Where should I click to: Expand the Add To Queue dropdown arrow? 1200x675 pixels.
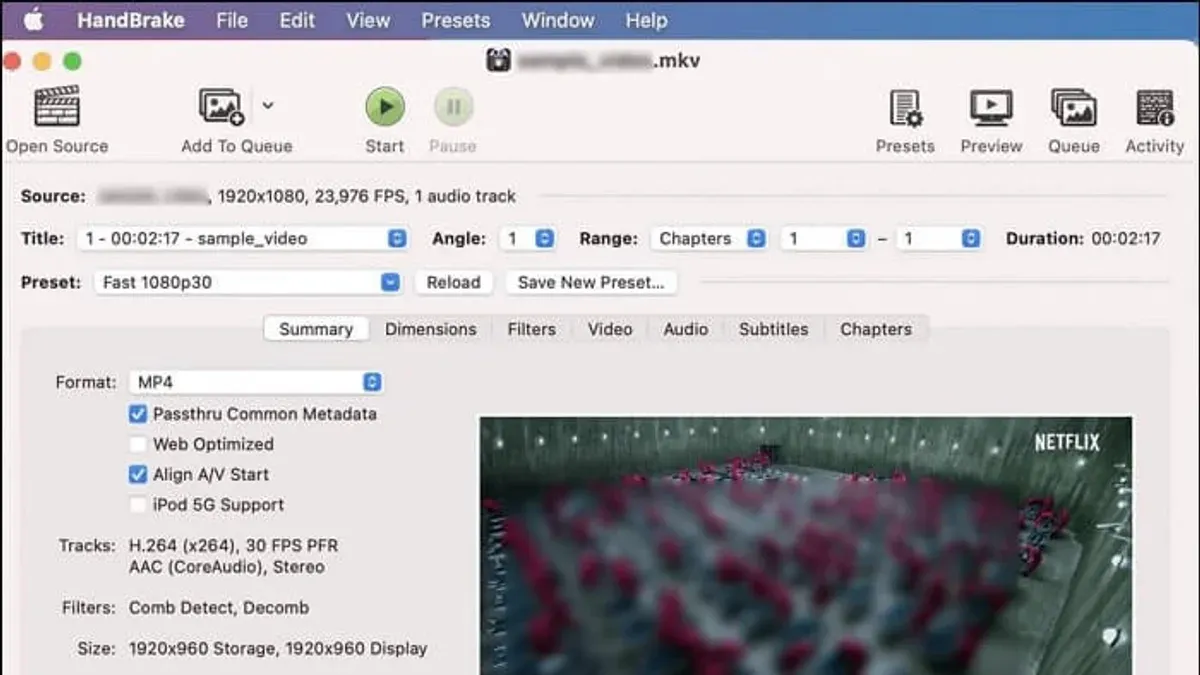[x=268, y=104]
